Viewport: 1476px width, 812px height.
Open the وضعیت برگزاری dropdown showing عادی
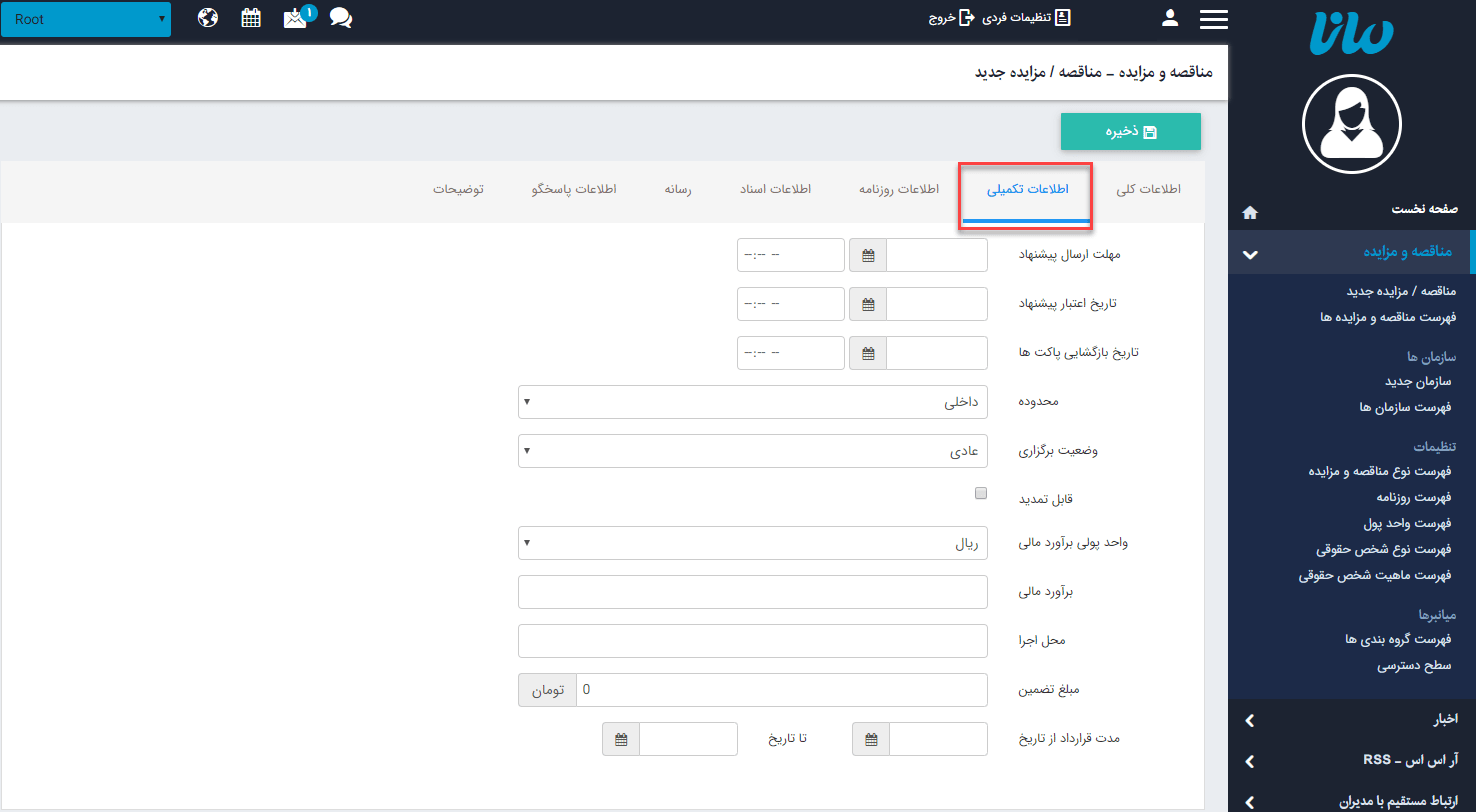pos(752,450)
